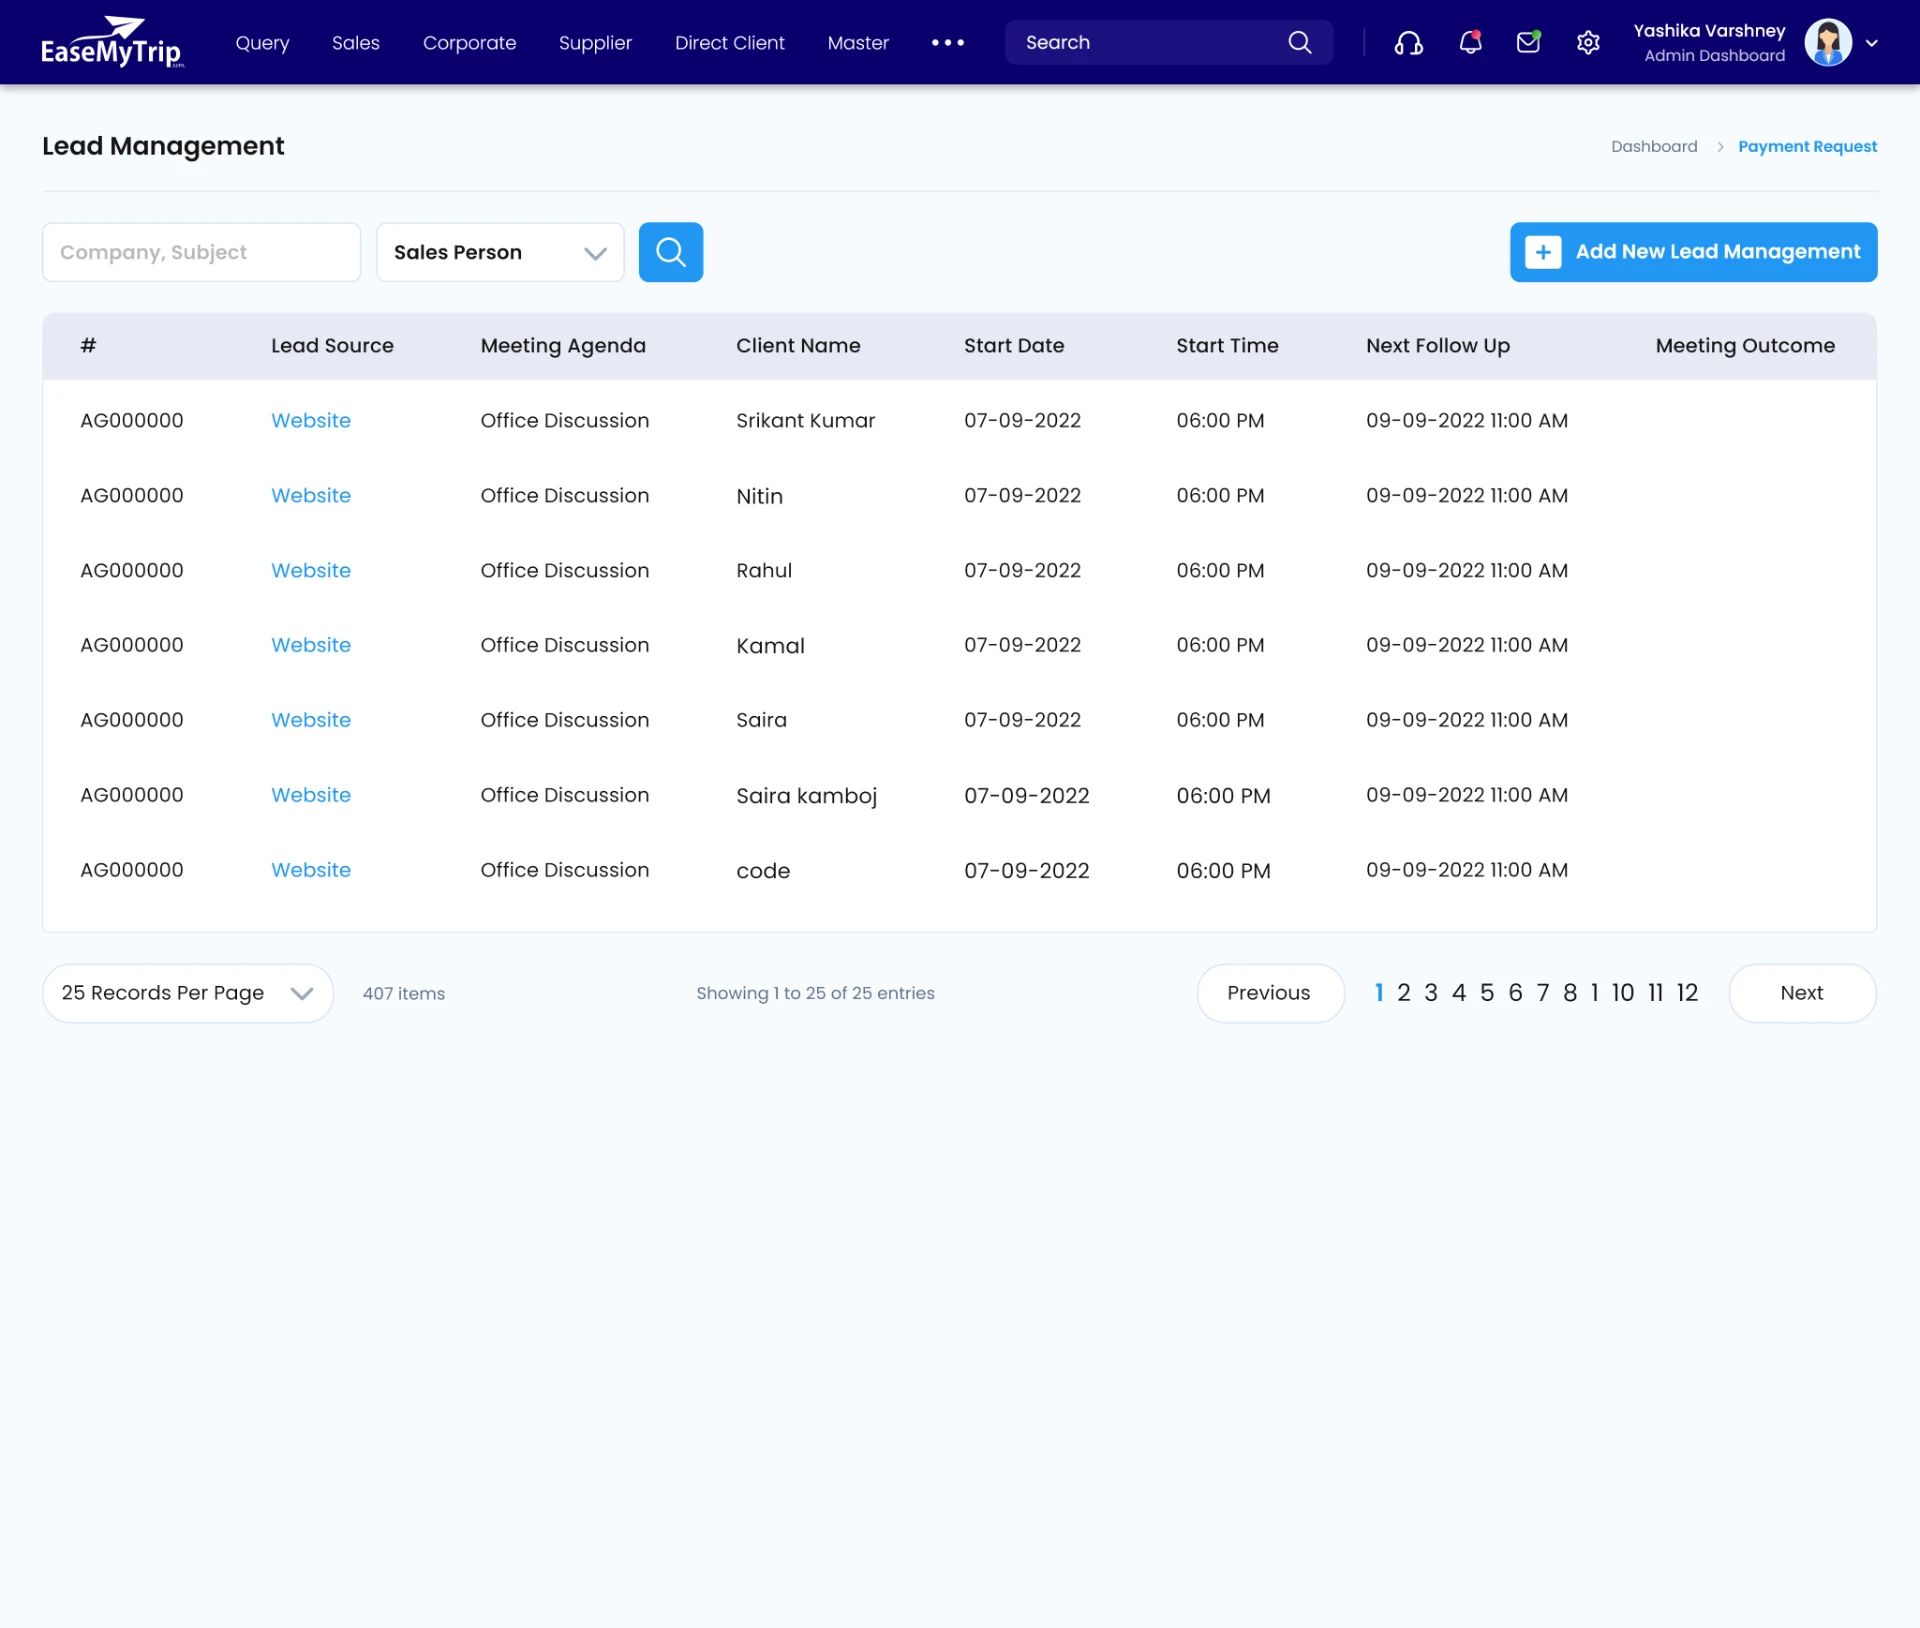
Task: Open the Direct Client menu
Action: pos(729,42)
